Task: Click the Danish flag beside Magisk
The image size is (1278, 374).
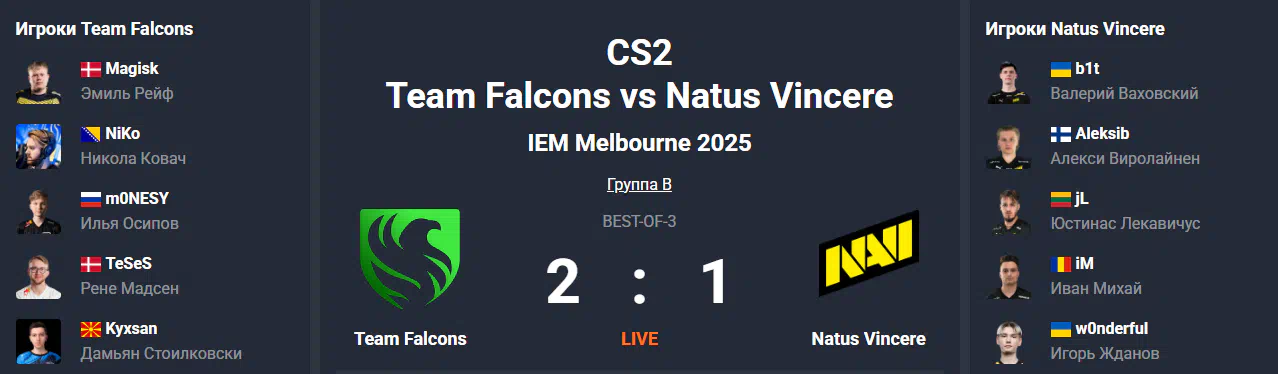Action: click(x=91, y=69)
